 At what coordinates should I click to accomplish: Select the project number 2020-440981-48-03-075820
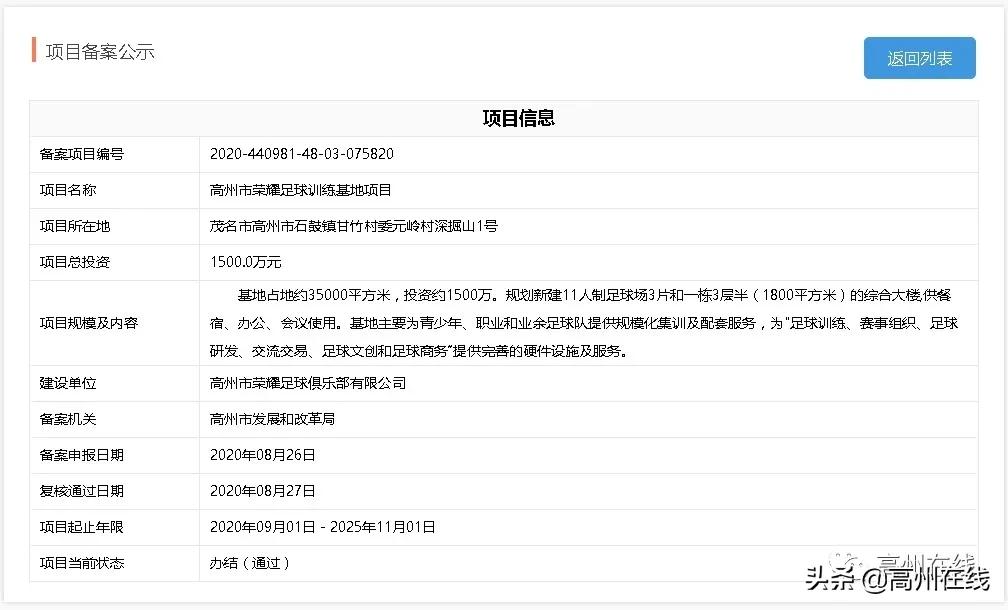pyautogui.click(x=302, y=154)
